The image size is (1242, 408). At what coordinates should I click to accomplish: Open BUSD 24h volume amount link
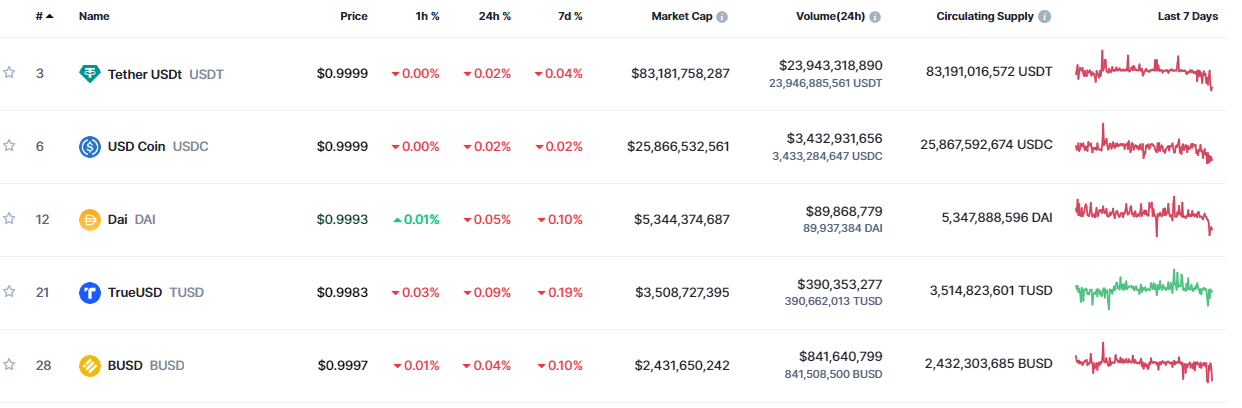point(840,358)
